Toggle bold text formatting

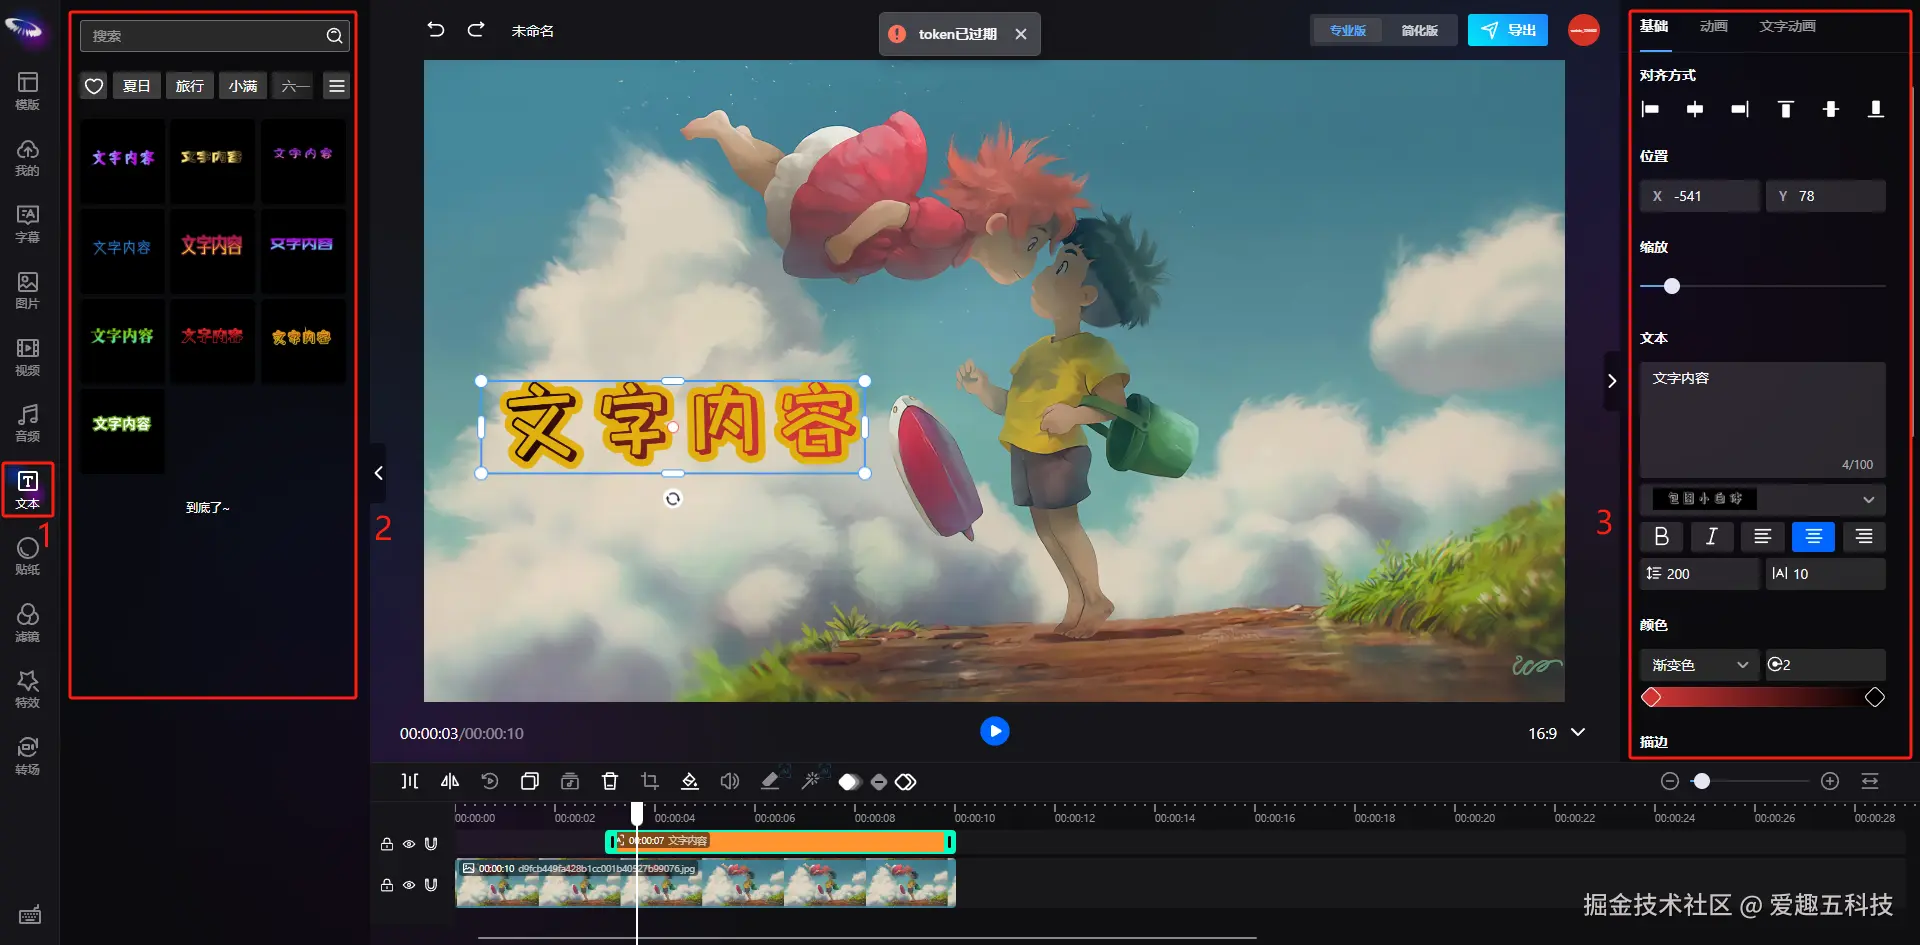[x=1662, y=537]
